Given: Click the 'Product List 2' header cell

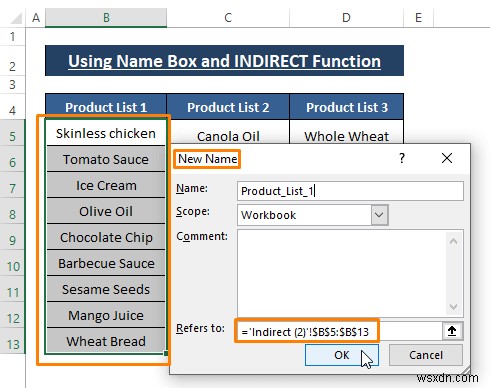Looking at the screenshot, I should [x=228, y=107].
